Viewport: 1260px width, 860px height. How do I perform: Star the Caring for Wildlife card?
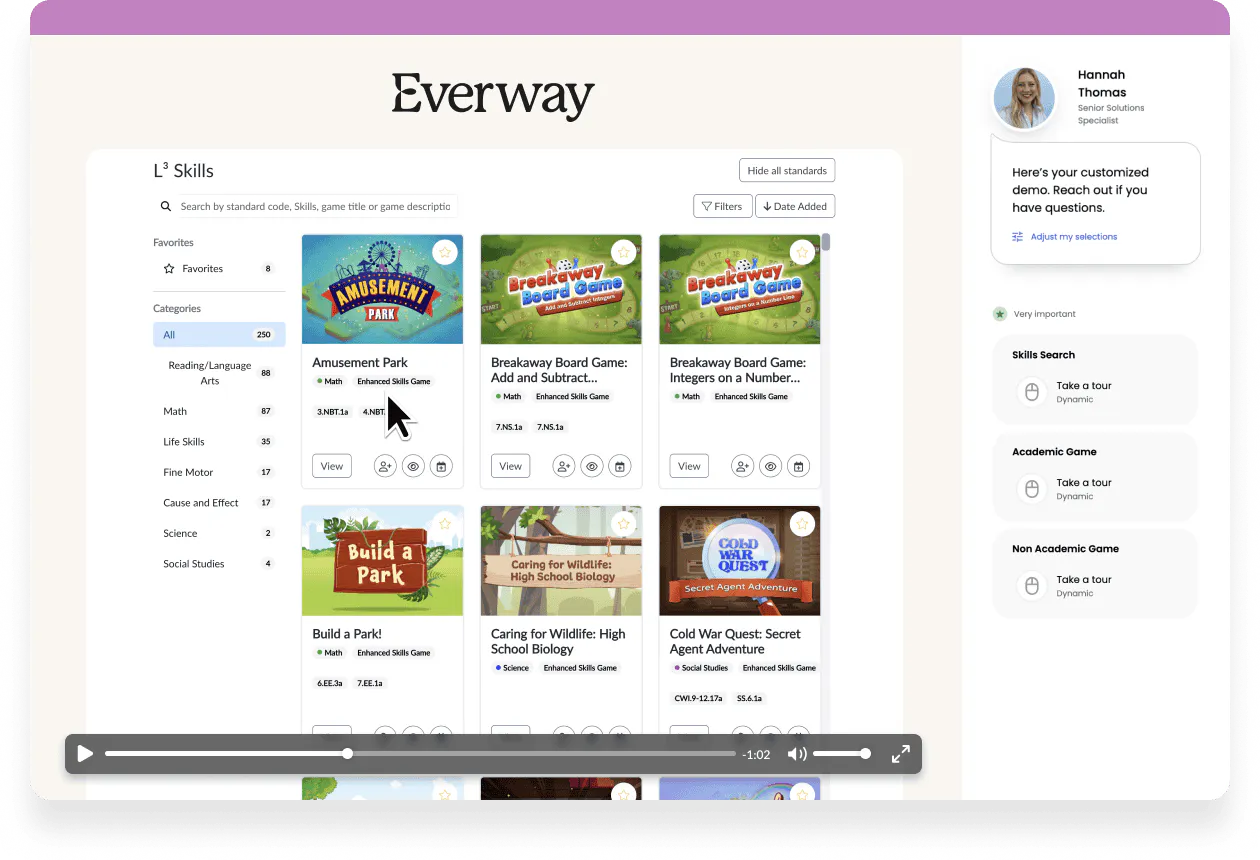(624, 523)
